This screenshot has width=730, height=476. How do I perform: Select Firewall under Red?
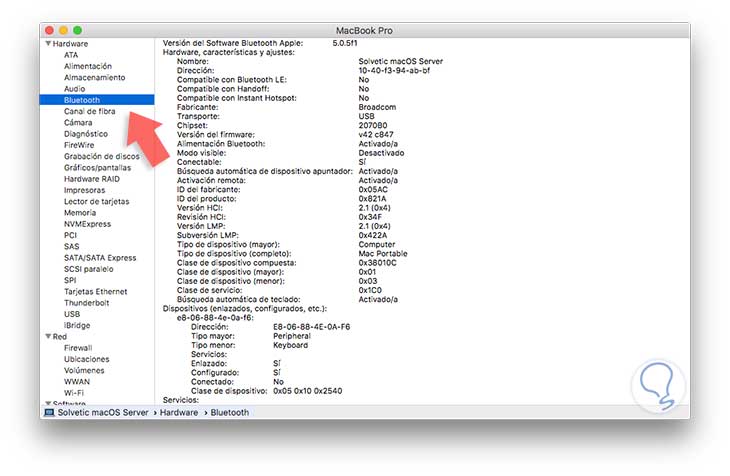tap(78, 348)
